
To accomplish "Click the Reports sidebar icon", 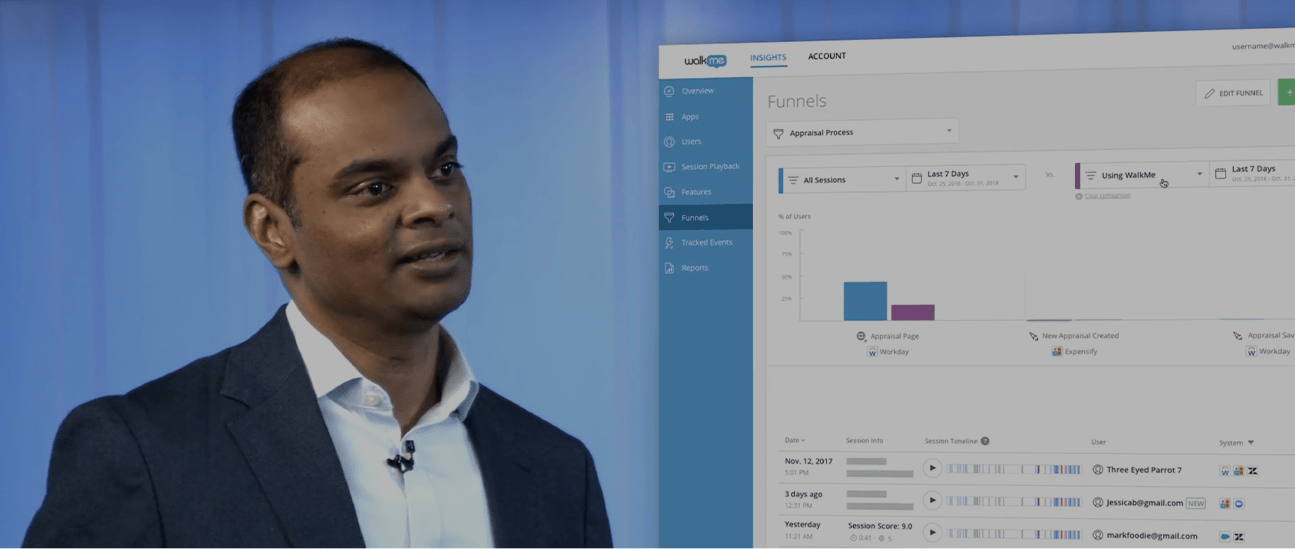I will coord(669,268).
